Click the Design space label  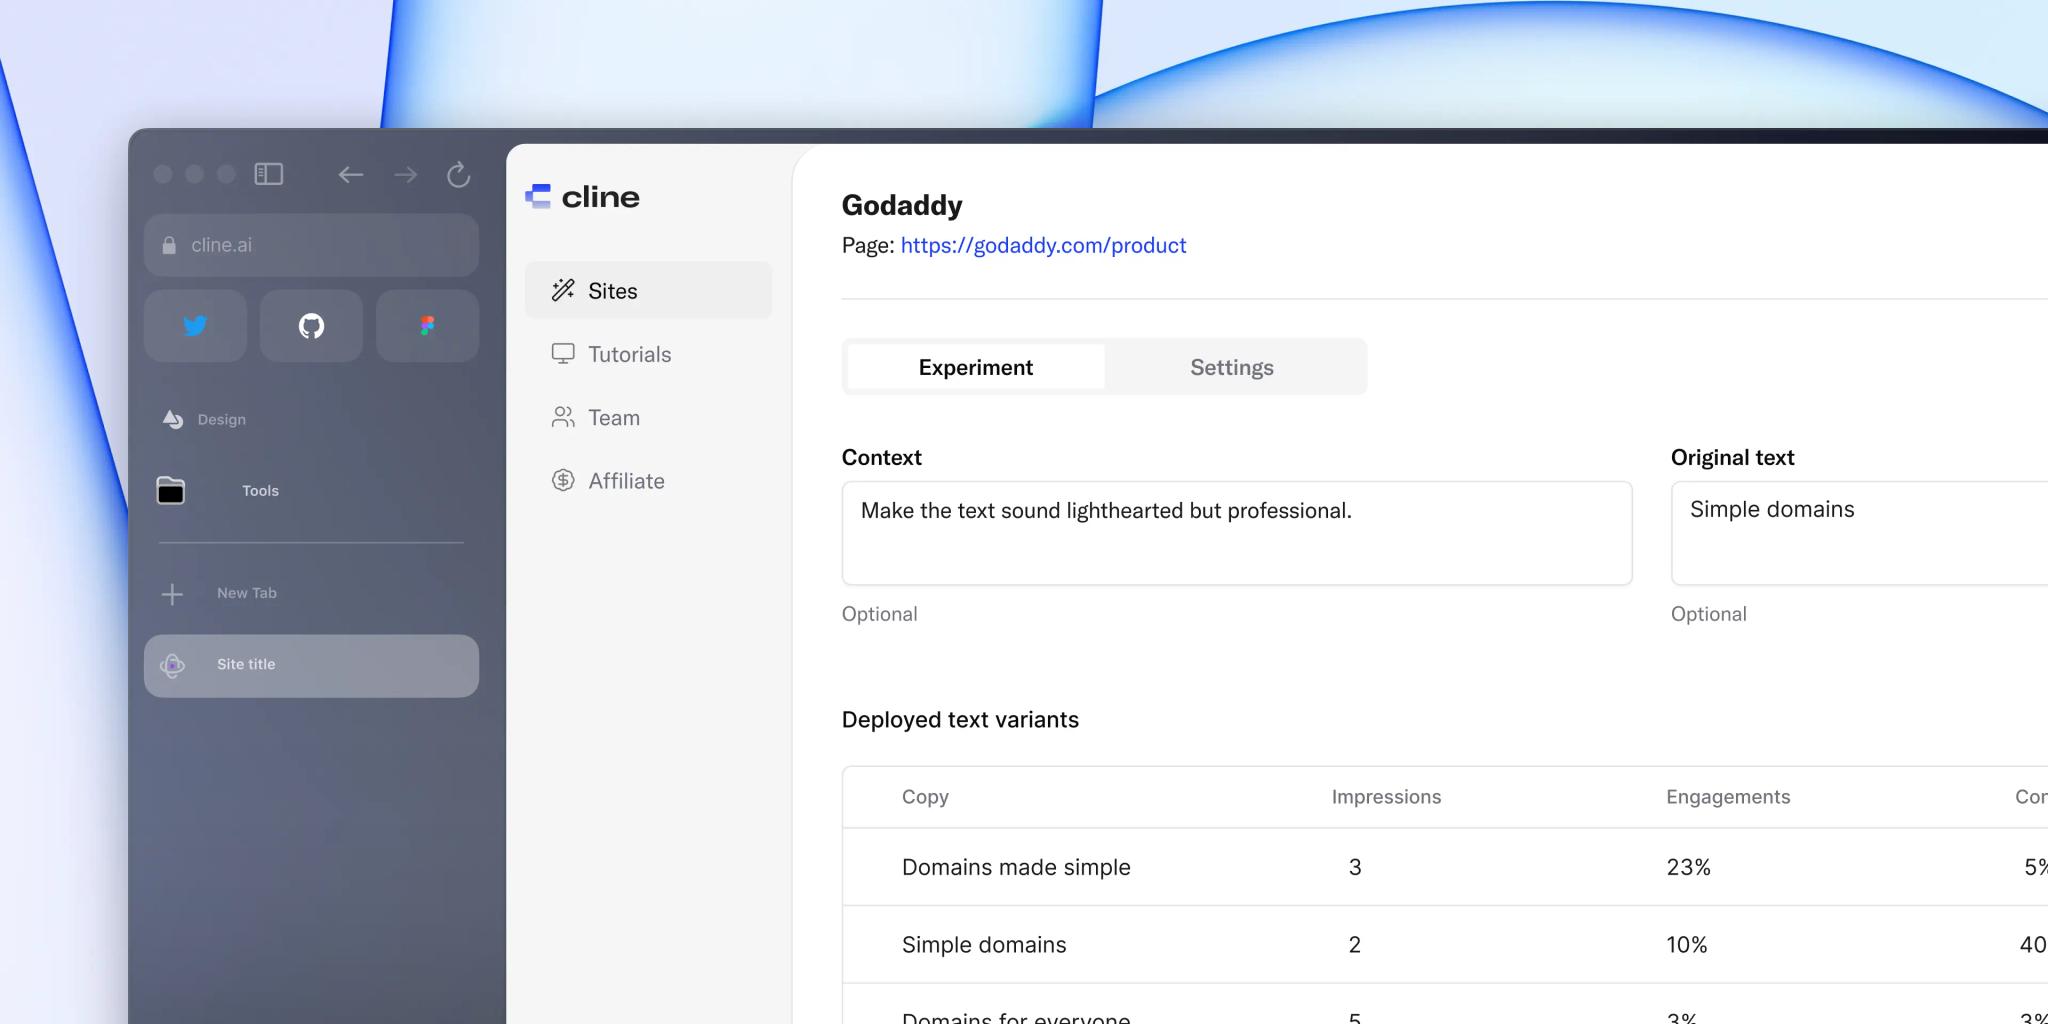222,420
